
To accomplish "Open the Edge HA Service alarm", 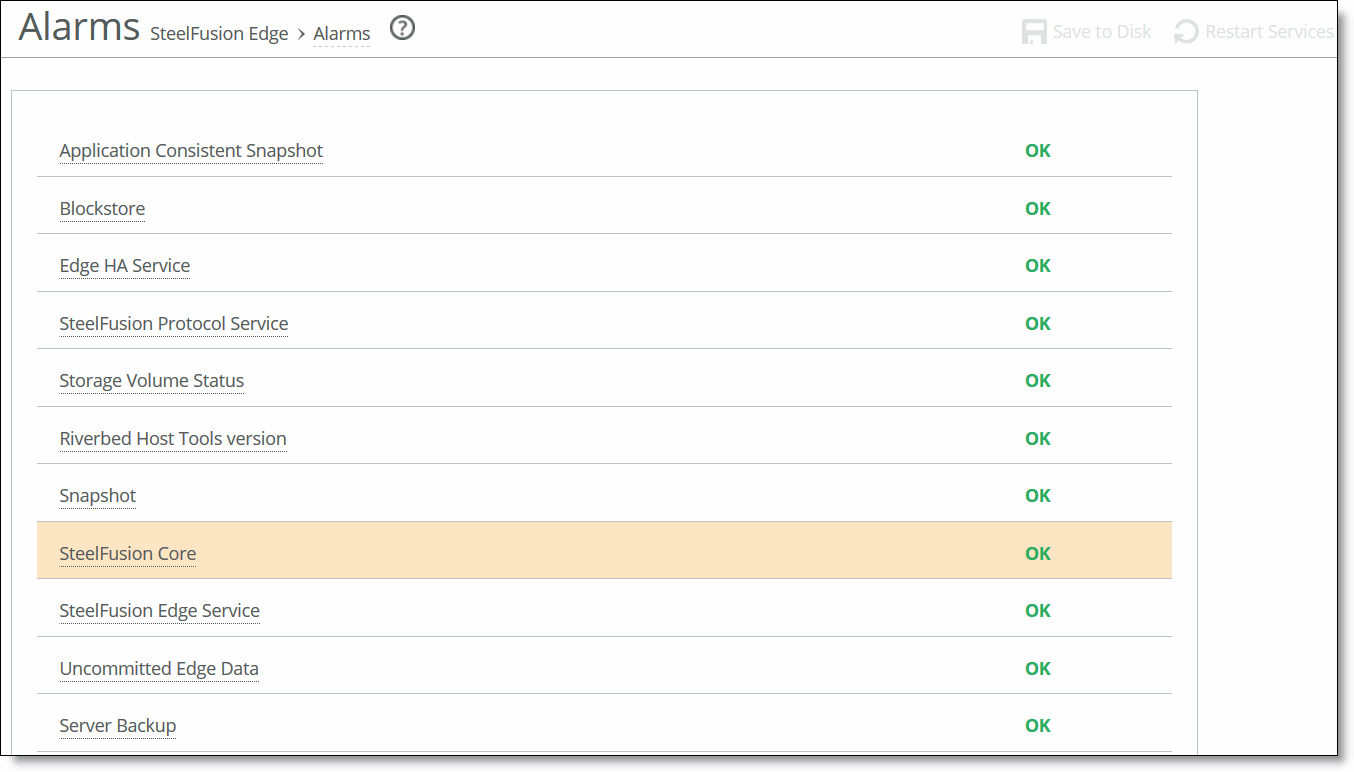I will [x=125, y=266].
